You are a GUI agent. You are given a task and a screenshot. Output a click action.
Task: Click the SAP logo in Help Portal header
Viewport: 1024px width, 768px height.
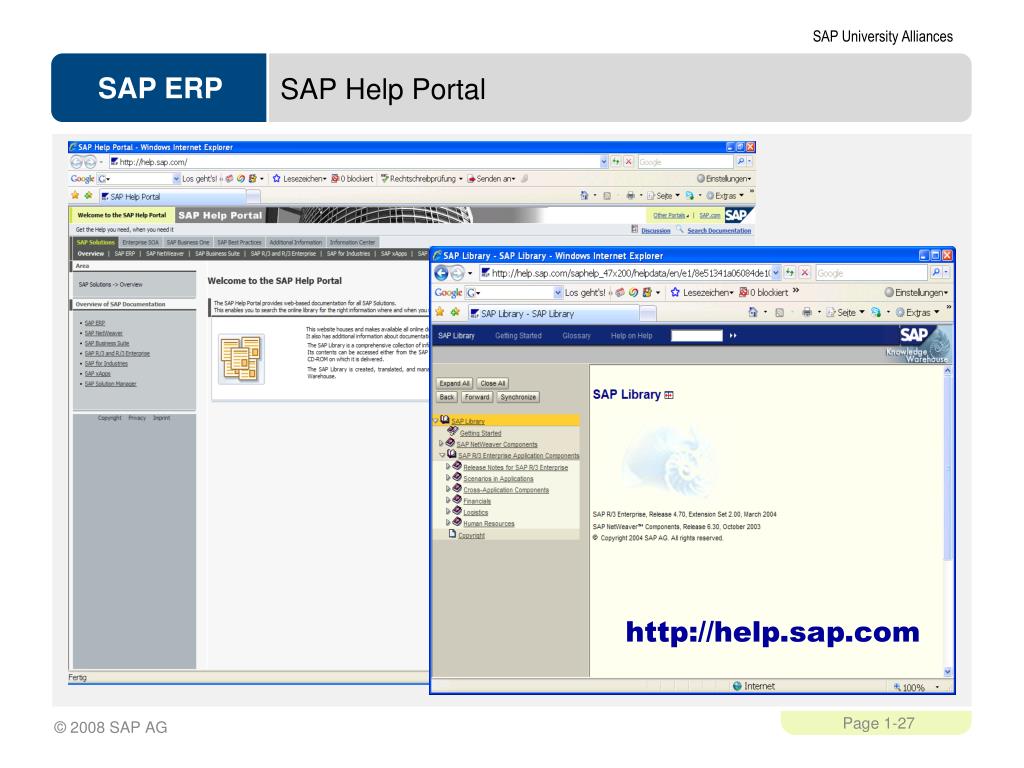coord(737,215)
